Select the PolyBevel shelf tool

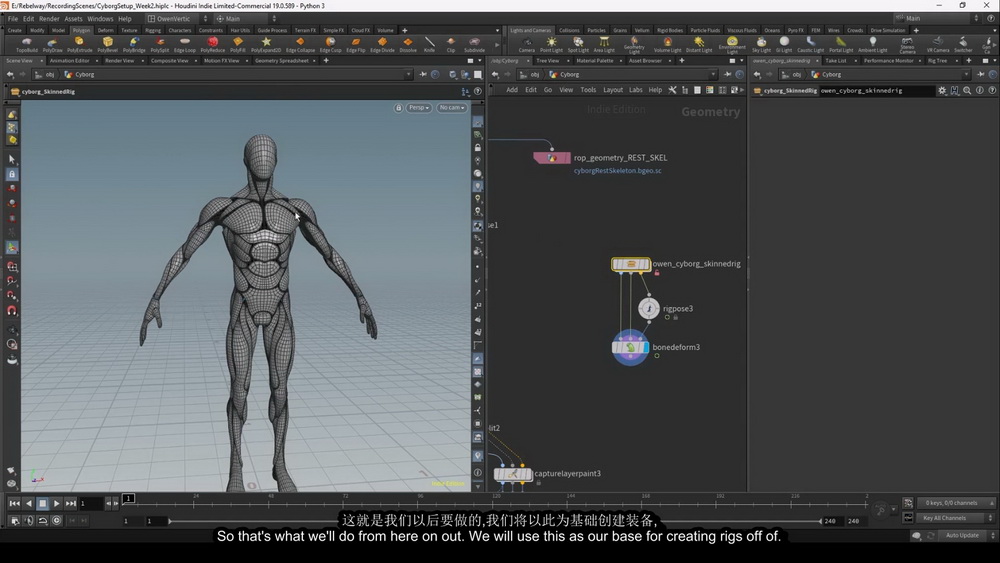pos(107,45)
